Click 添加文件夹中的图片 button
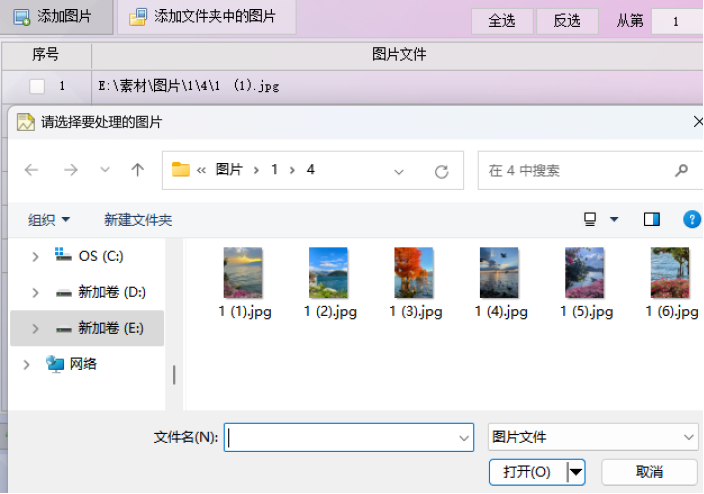This screenshot has width=704, height=494. click(x=207, y=17)
